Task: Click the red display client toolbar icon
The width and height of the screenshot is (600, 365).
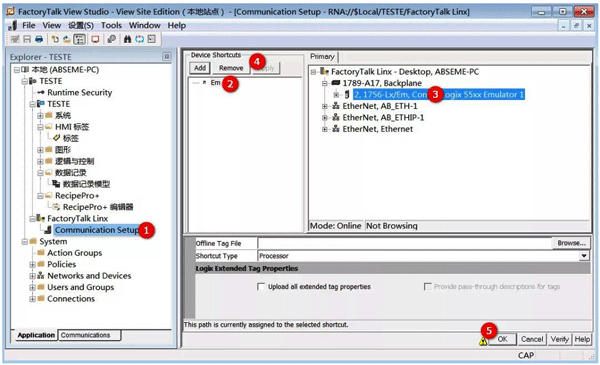Action: point(95,39)
